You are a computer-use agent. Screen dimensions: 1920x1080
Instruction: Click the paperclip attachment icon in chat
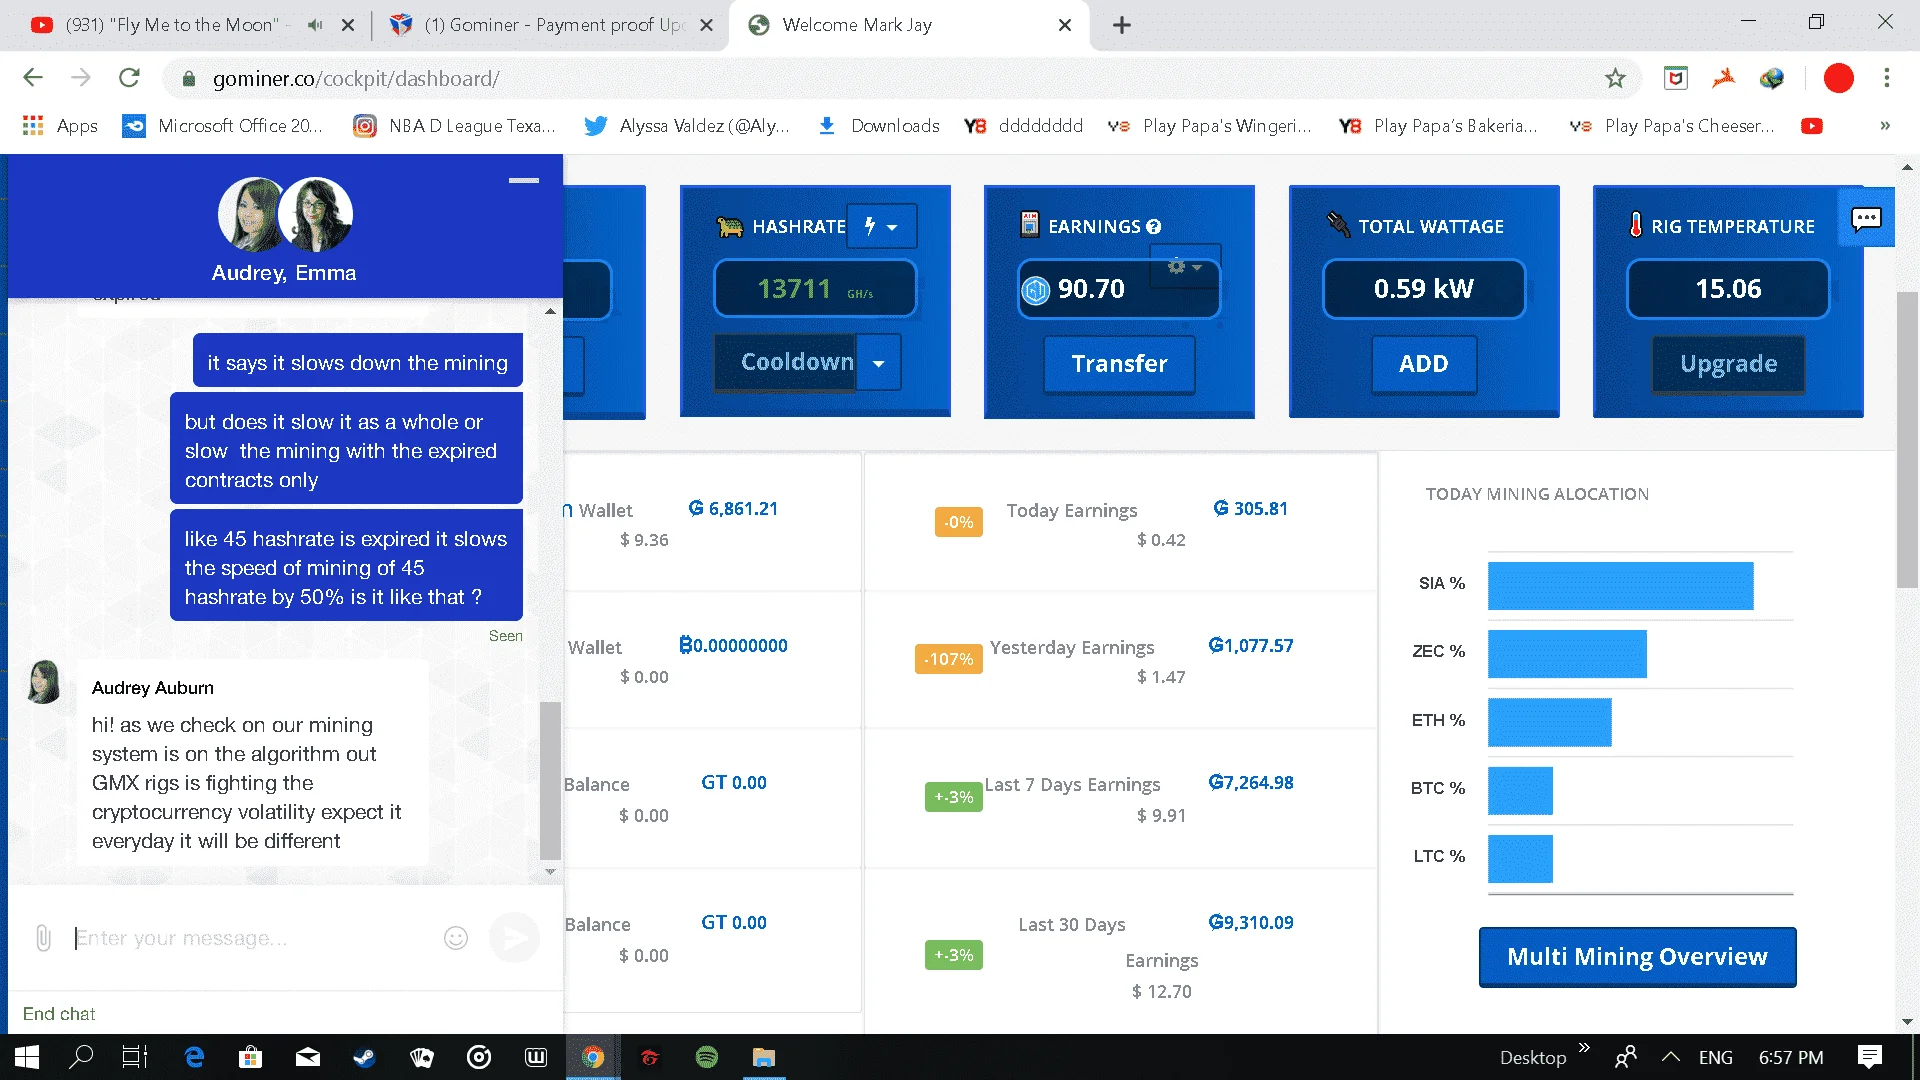click(x=43, y=938)
